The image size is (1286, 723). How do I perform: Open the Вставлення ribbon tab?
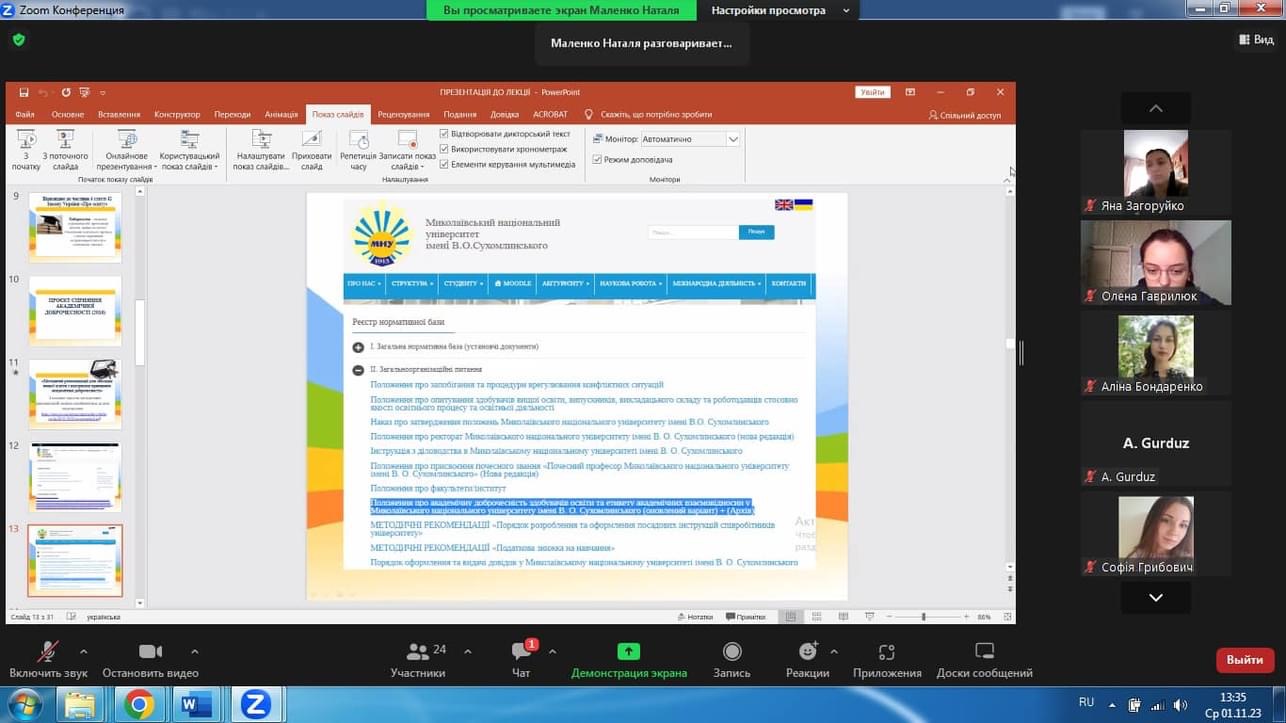[120, 115]
